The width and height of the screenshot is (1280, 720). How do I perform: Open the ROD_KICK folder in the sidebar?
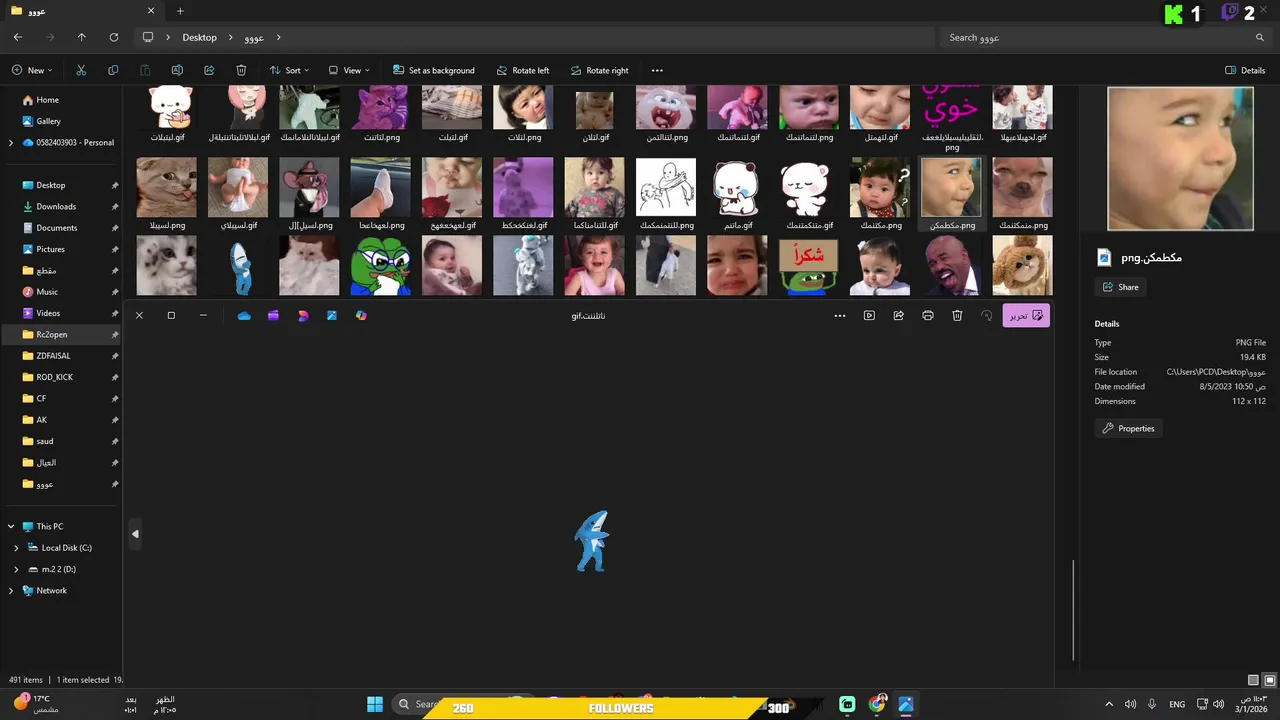click(x=54, y=377)
